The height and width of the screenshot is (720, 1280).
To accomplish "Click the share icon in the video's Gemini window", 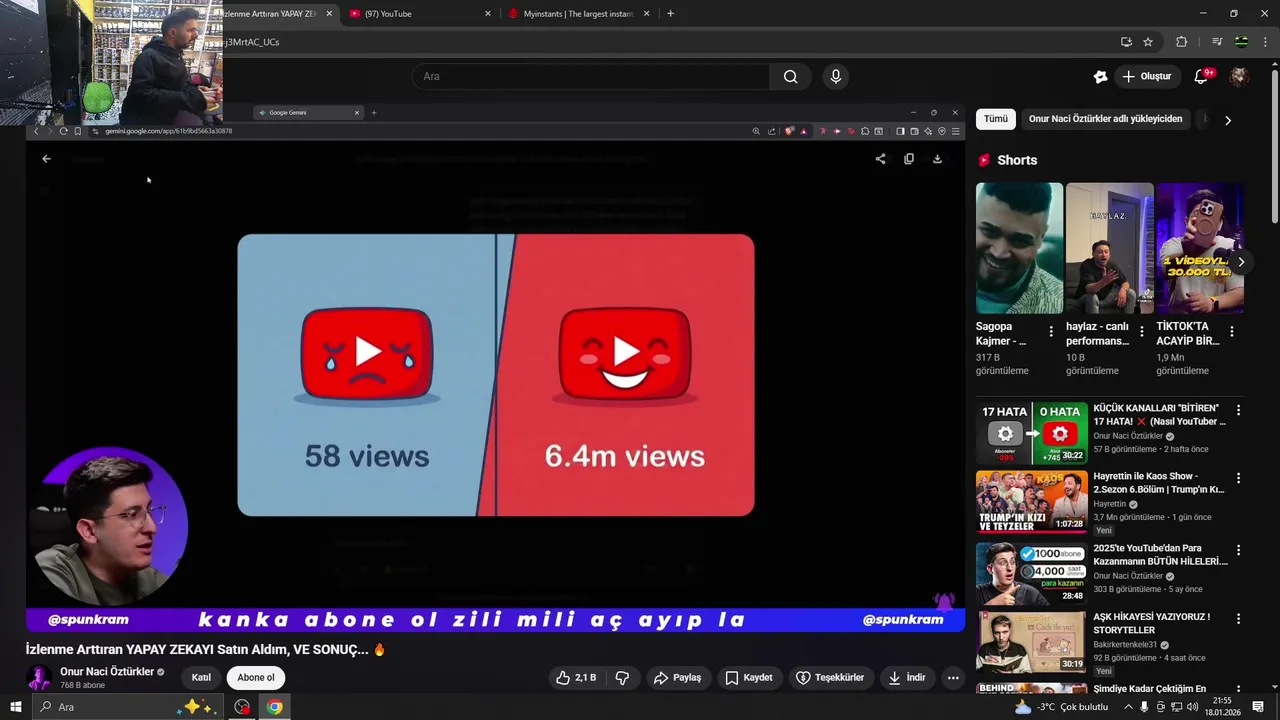I will (880, 159).
